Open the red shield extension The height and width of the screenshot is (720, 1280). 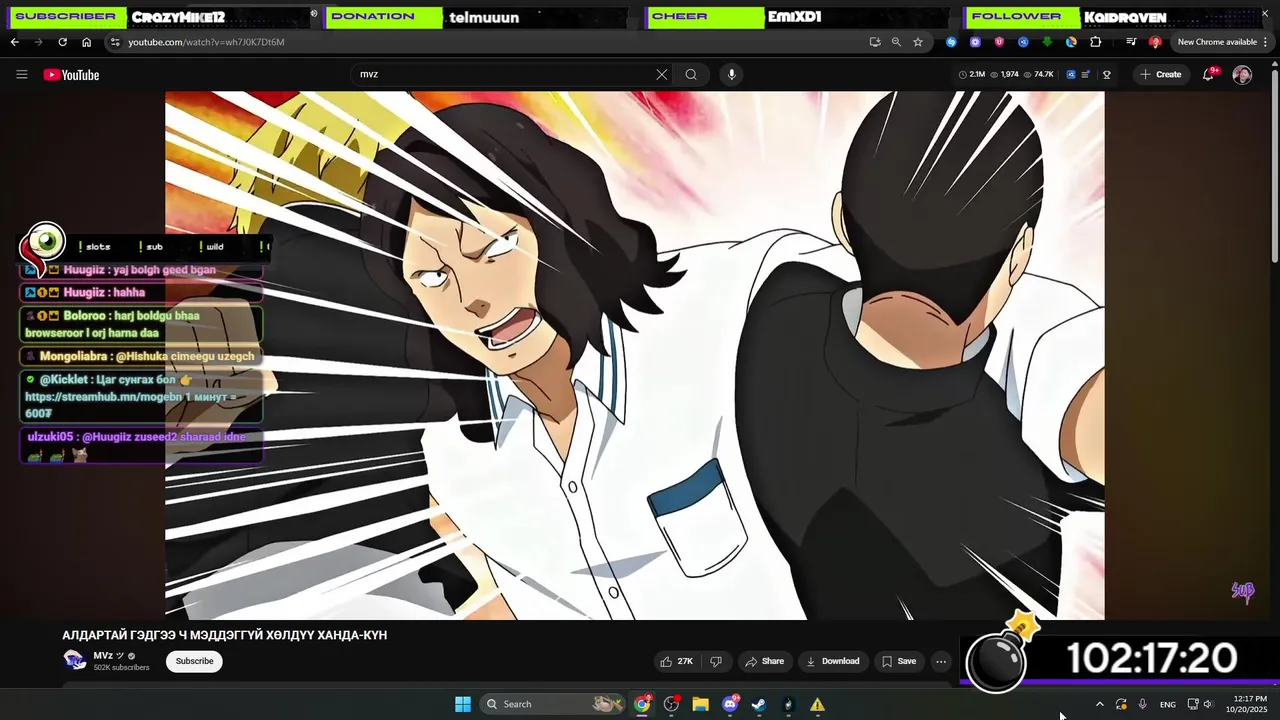999,42
